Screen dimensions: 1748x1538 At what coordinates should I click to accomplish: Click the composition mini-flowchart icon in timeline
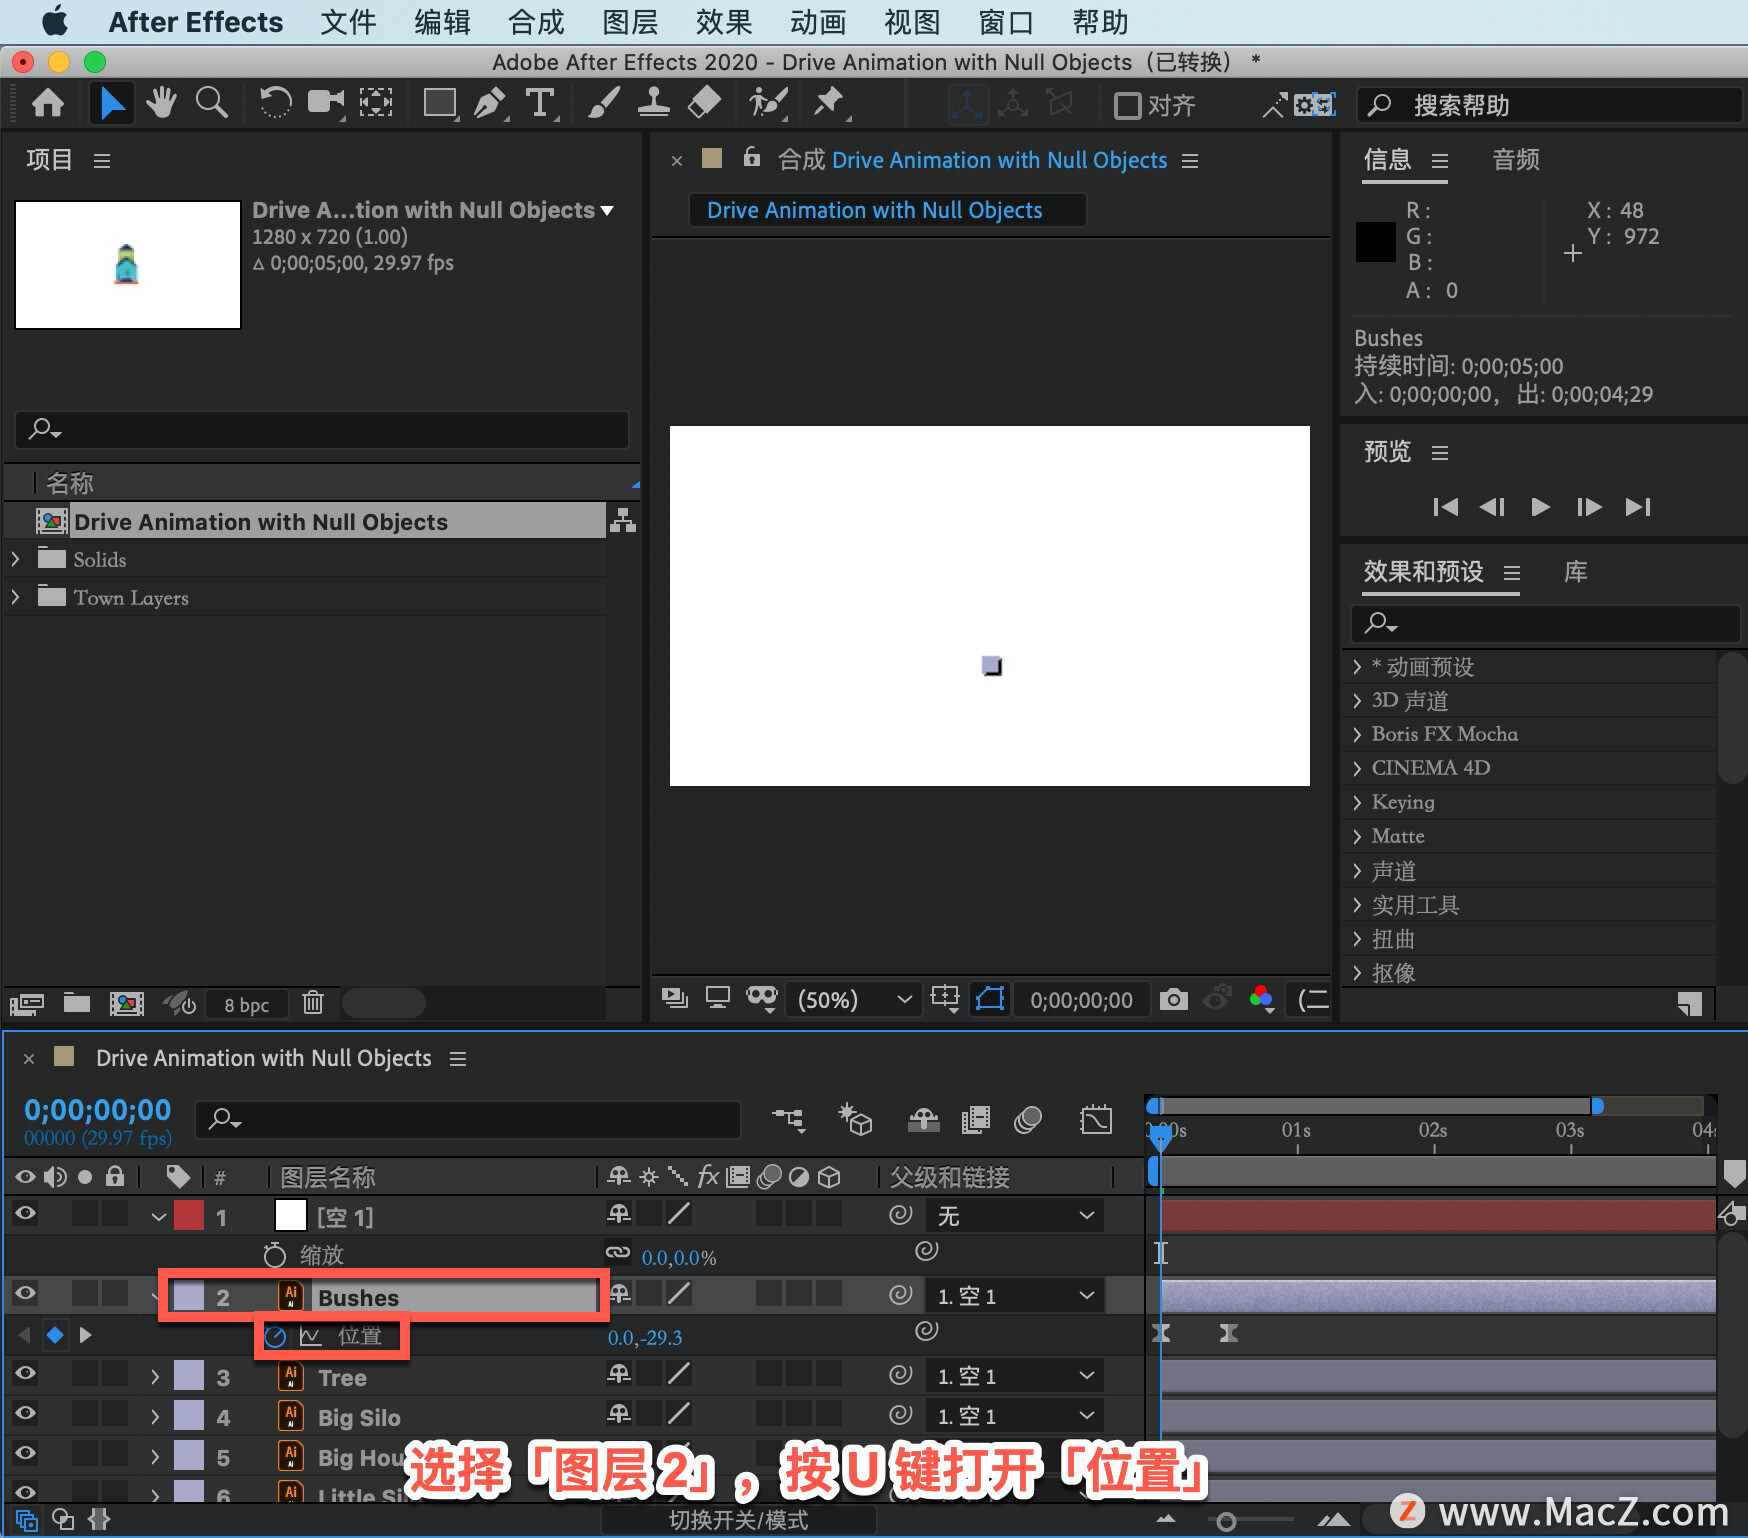point(788,1120)
